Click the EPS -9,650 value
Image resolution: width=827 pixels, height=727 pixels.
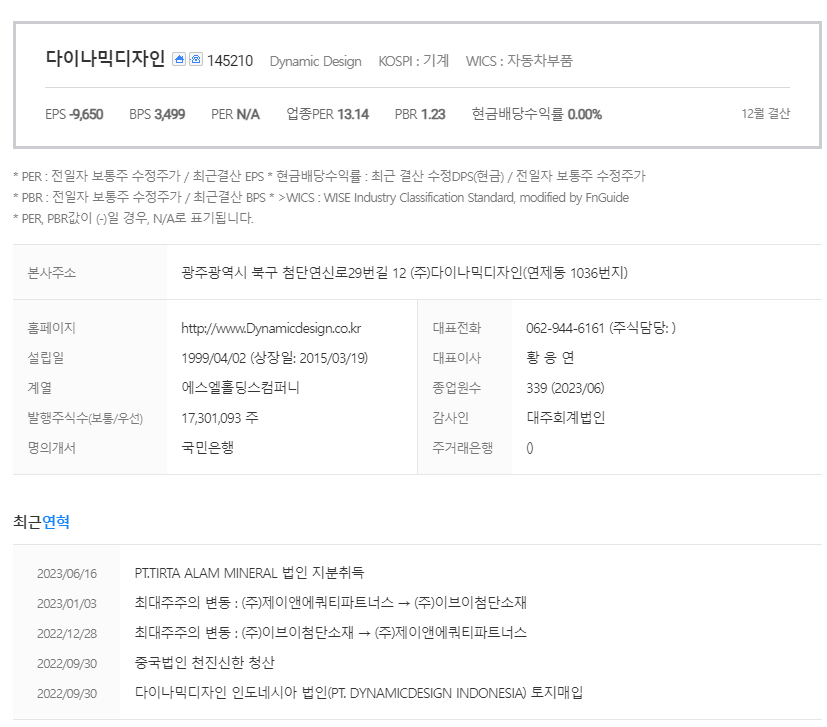click(74, 114)
